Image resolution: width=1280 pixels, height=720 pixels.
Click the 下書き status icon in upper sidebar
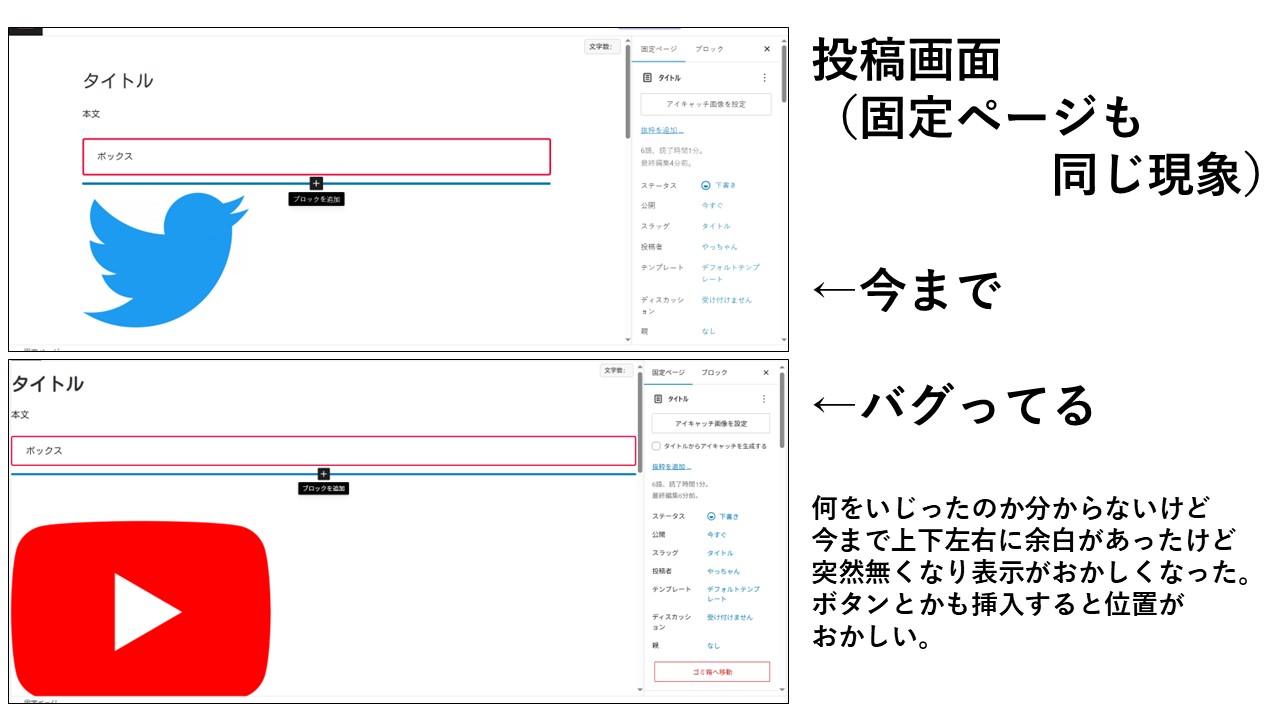706,185
